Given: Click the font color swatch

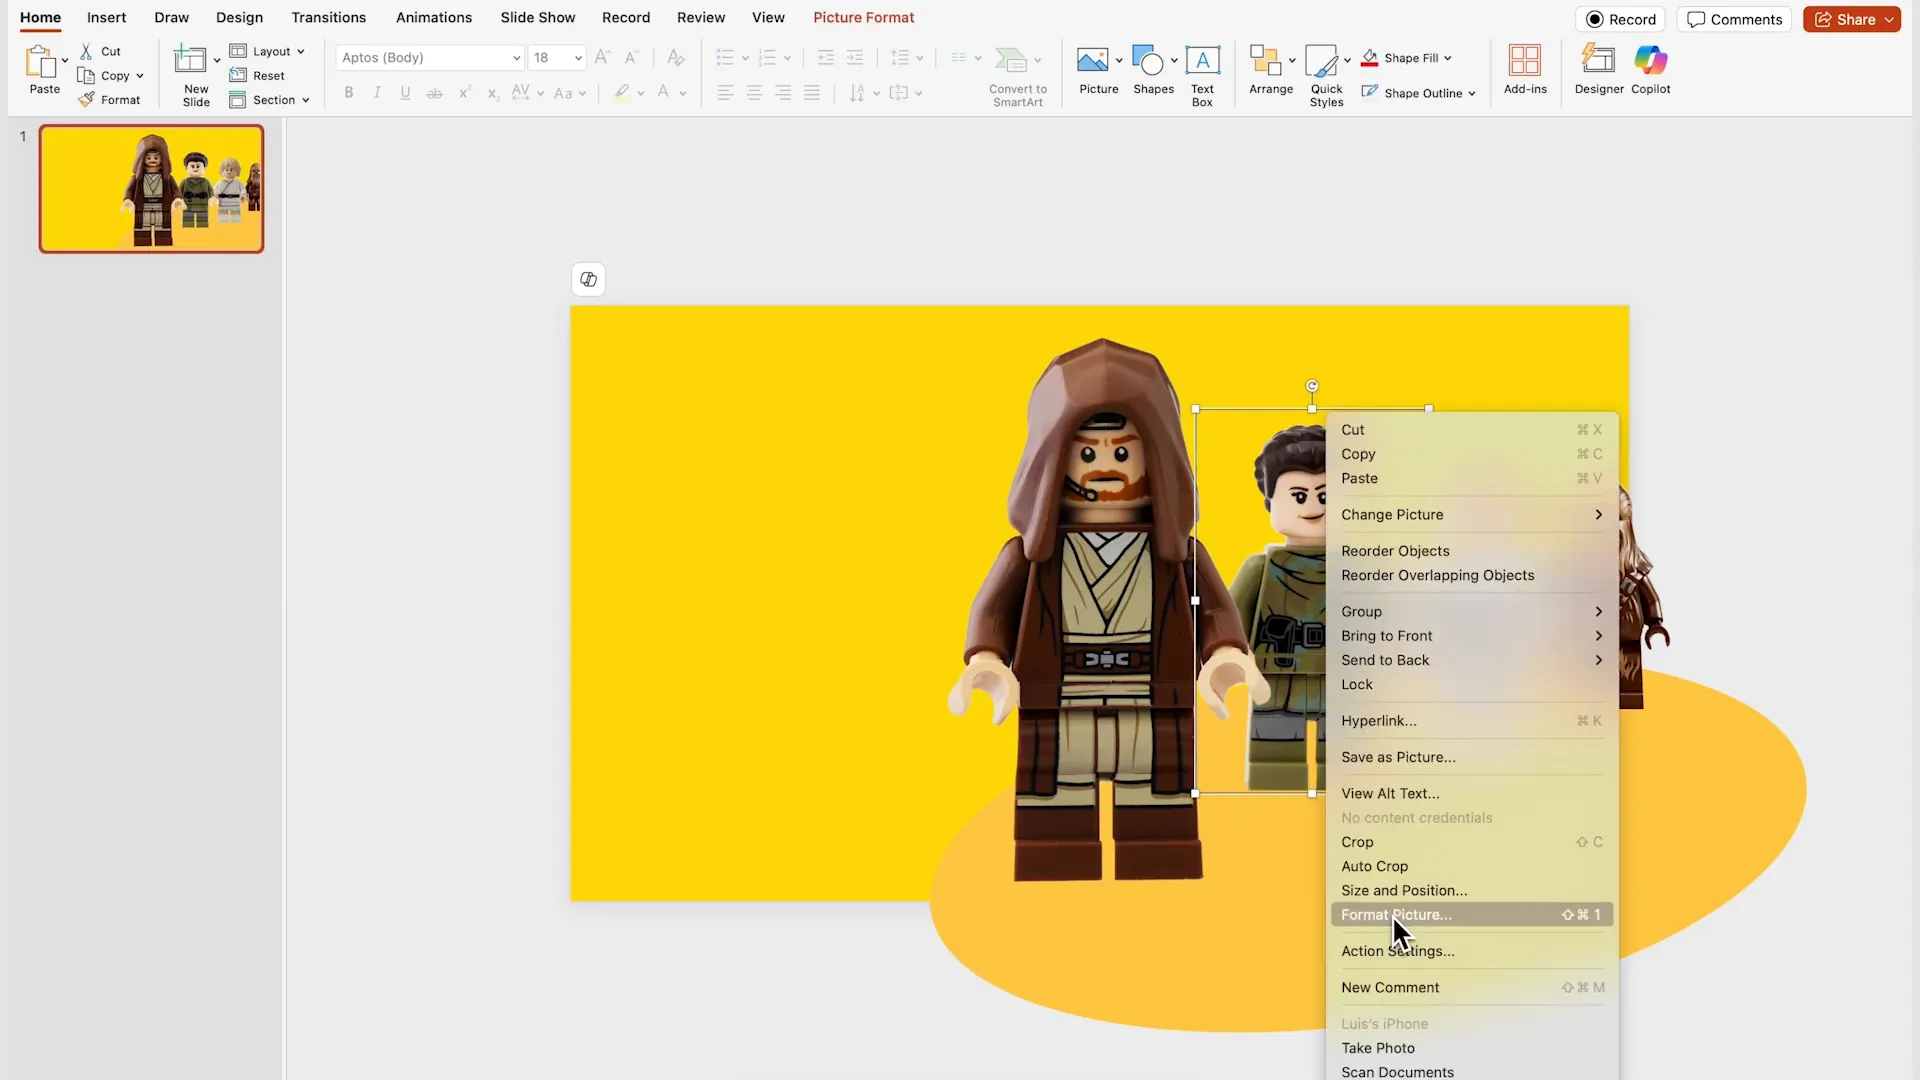Looking at the screenshot, I should pyautogui.click(x=663, y=93).
